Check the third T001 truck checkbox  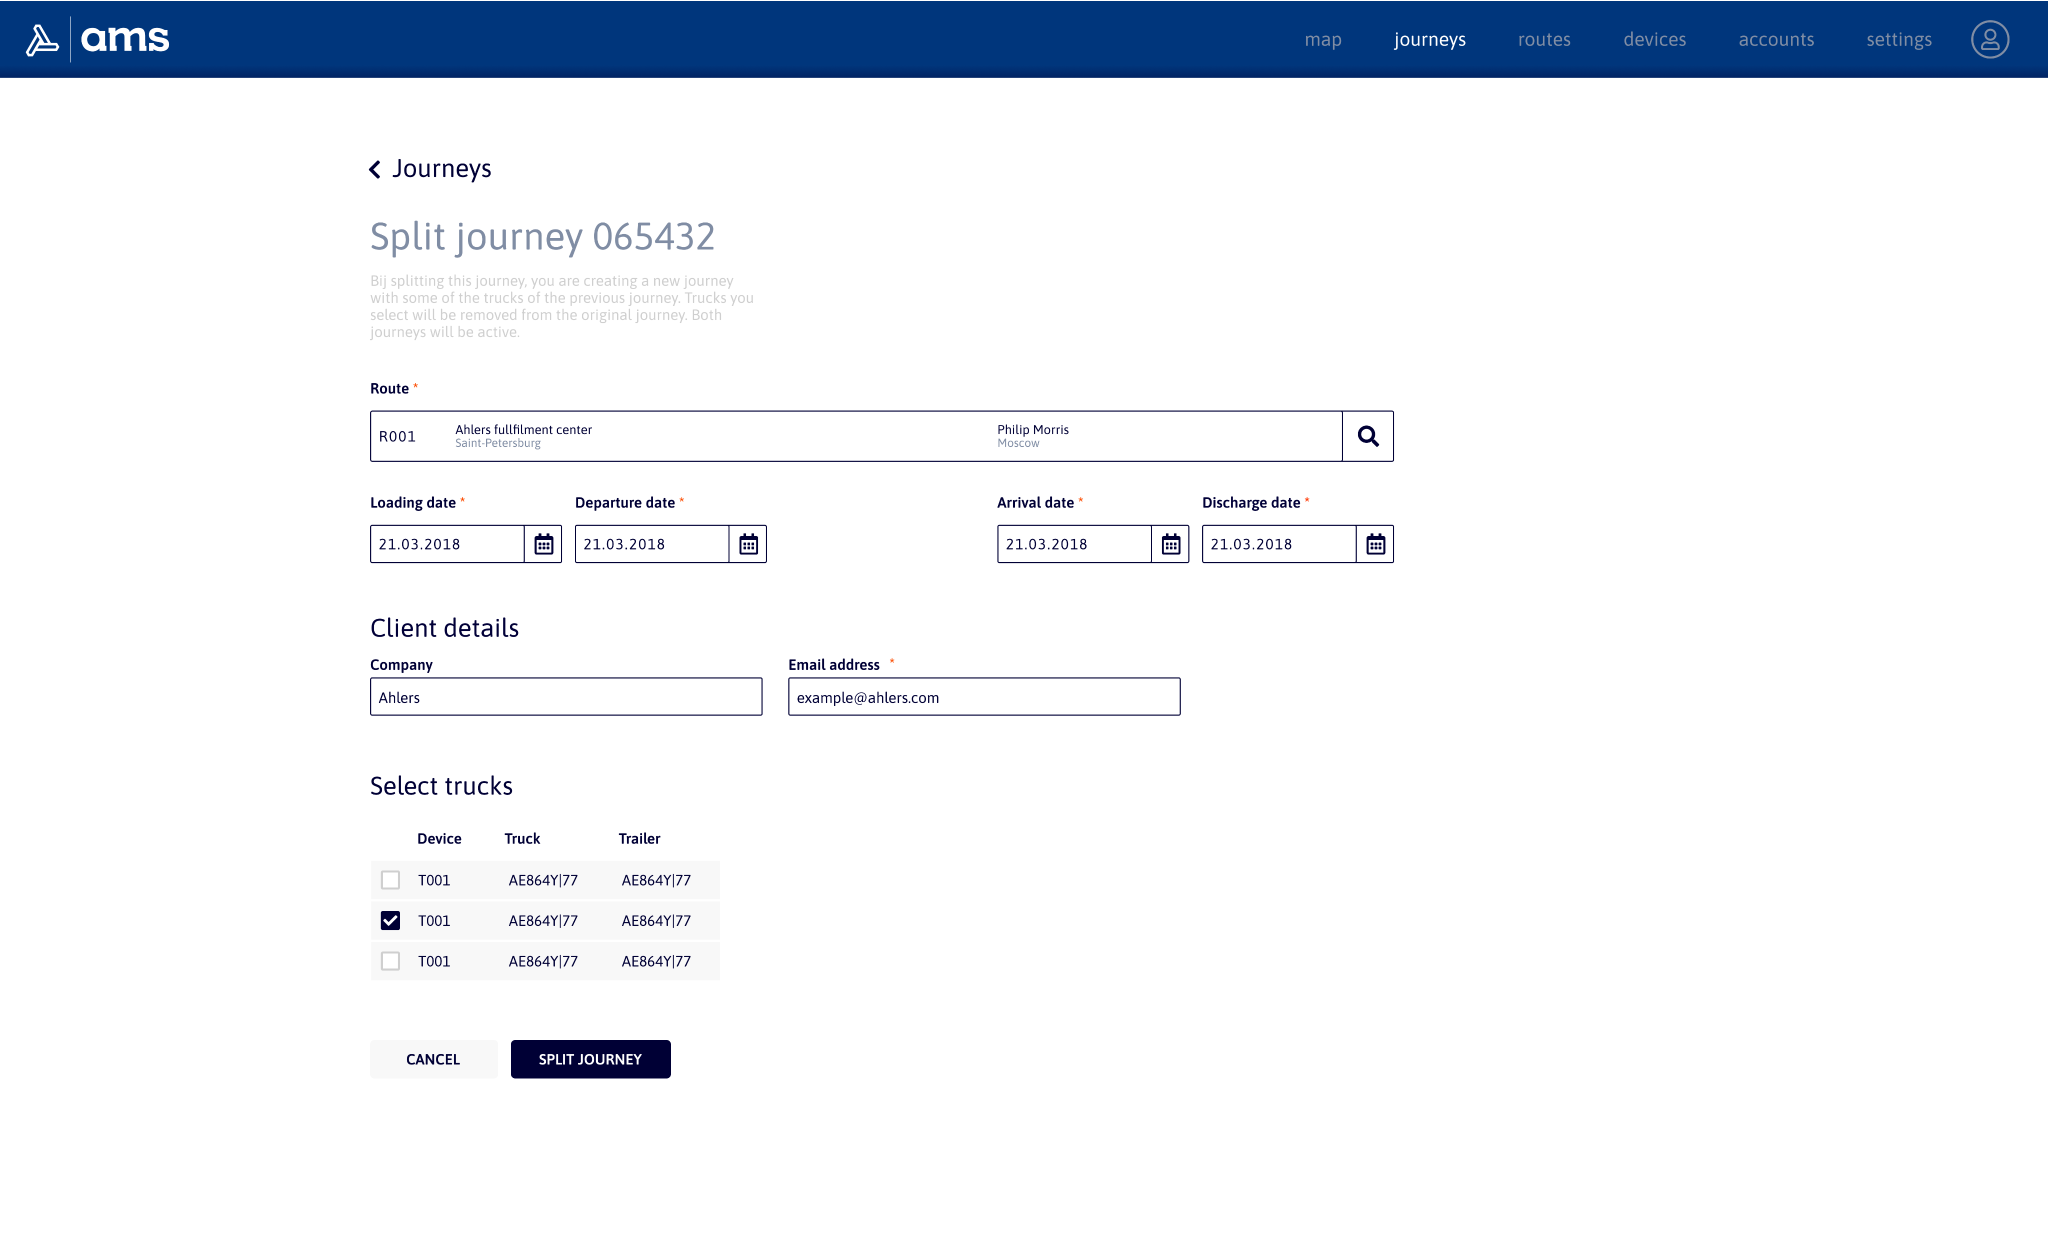[x=390, y=961]
